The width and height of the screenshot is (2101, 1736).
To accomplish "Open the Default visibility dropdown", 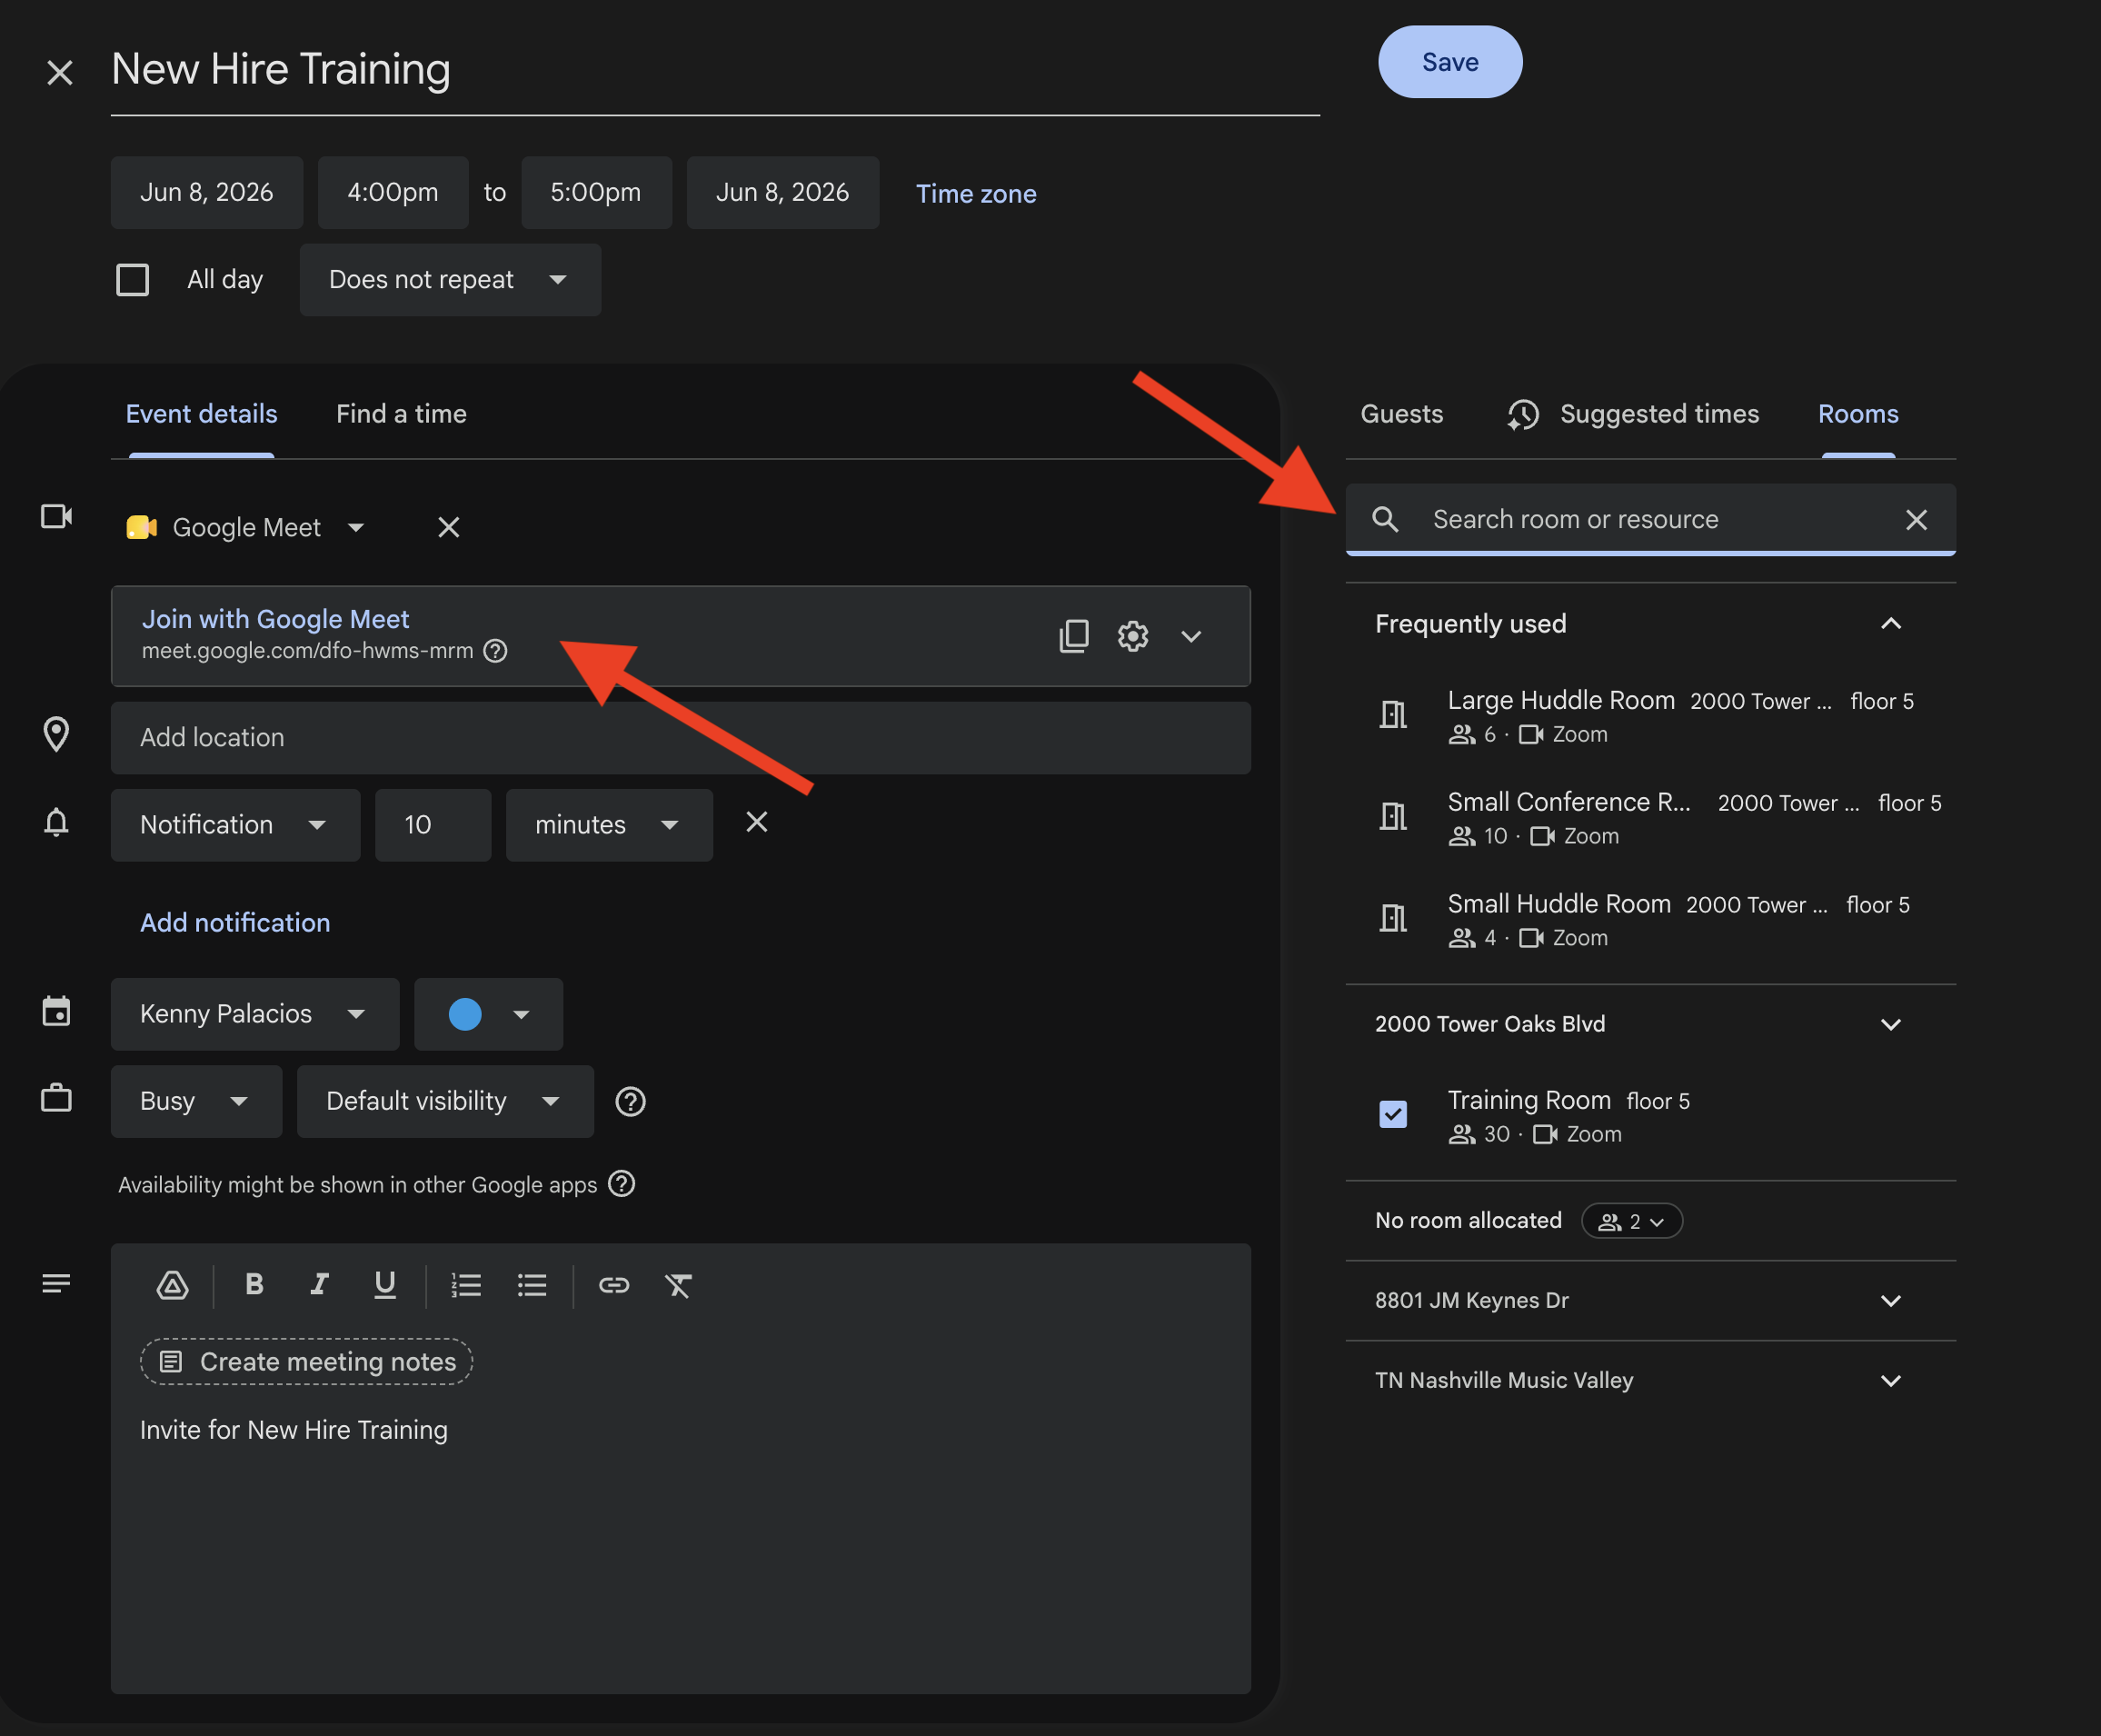I will pos(445,1101).
